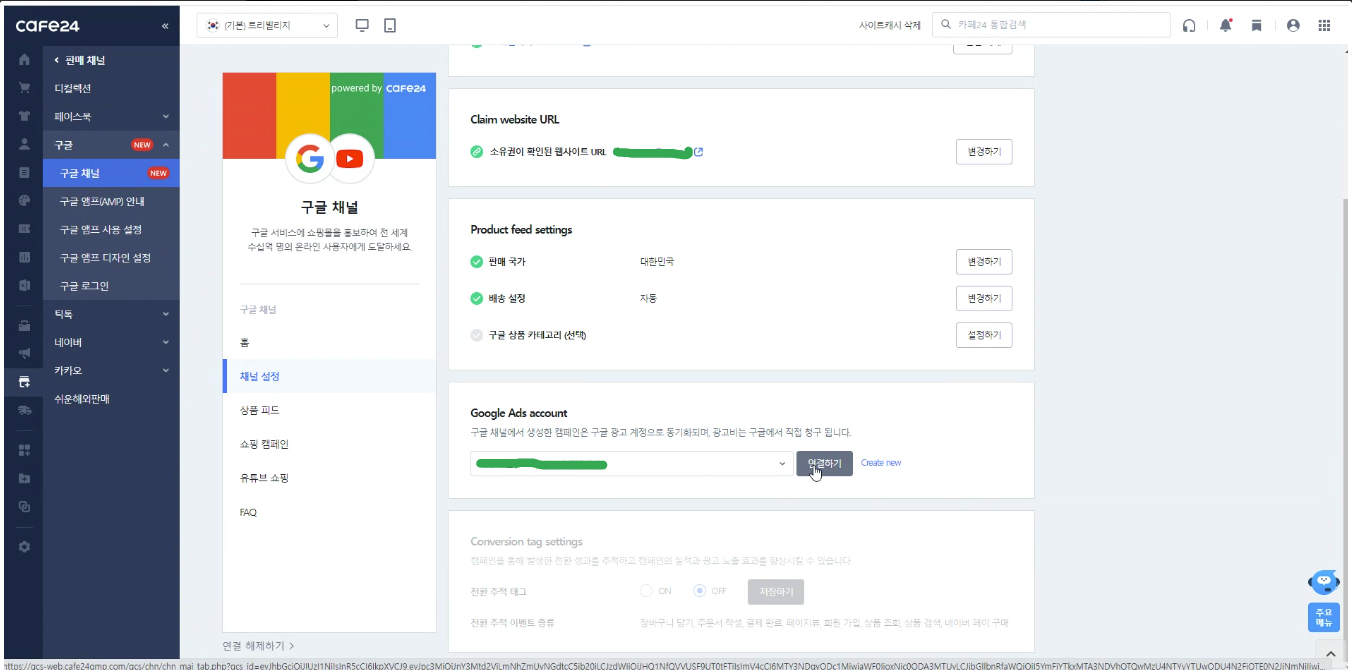Click the Create new link

pos(881,463)
